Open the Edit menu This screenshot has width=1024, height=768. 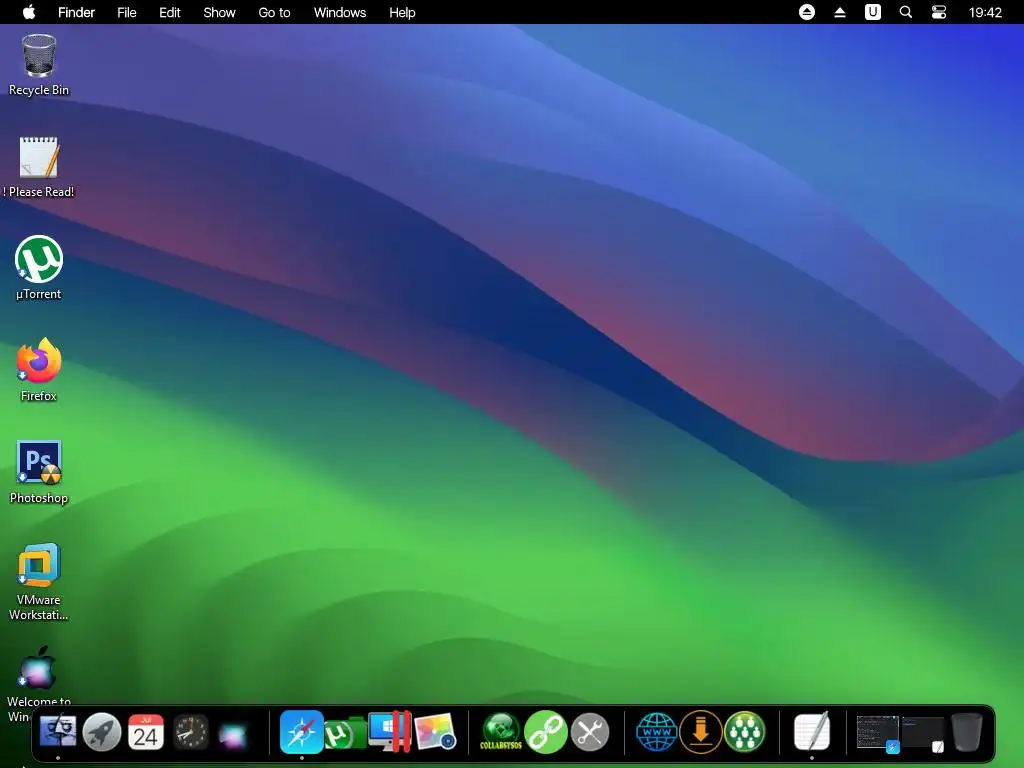point(170,12)
